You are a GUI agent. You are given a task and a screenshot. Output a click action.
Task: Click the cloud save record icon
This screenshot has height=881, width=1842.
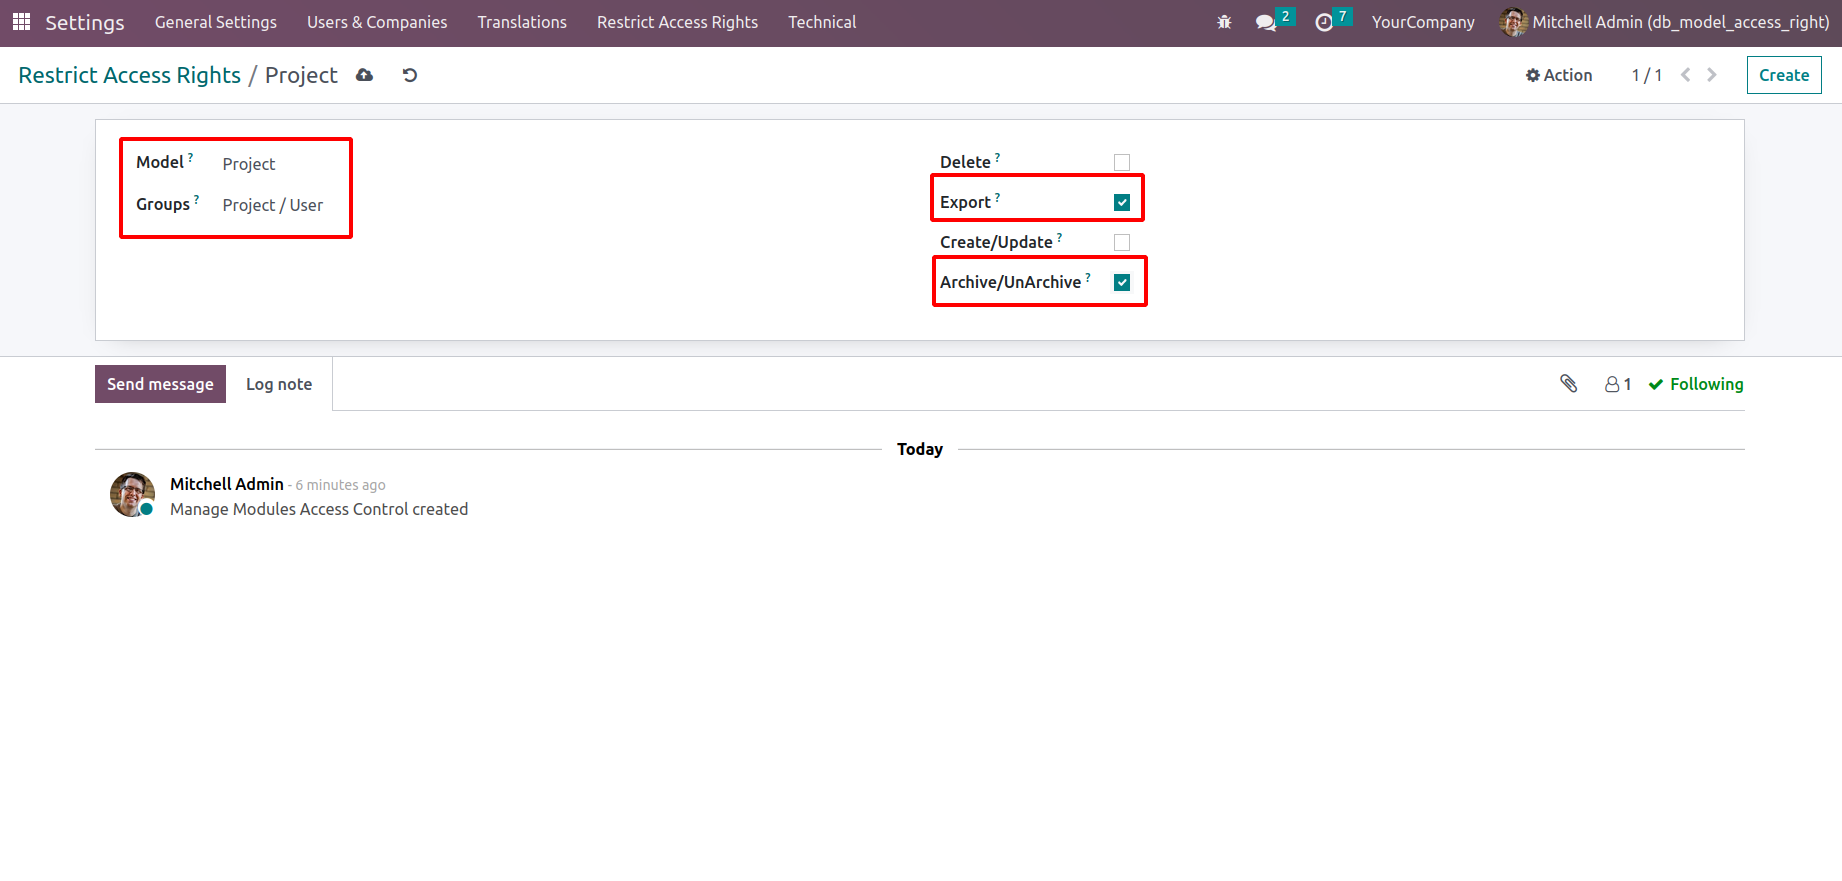click(x=365, y=75)
